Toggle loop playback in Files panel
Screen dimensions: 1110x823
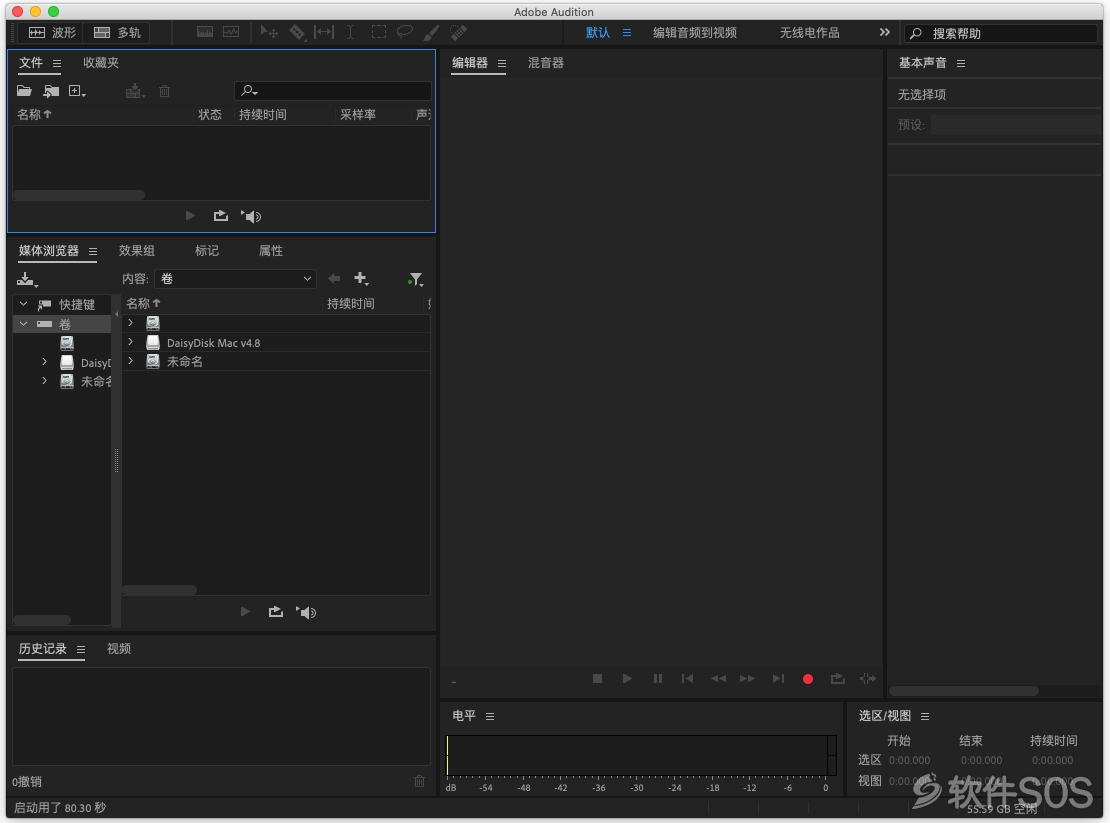221,216
